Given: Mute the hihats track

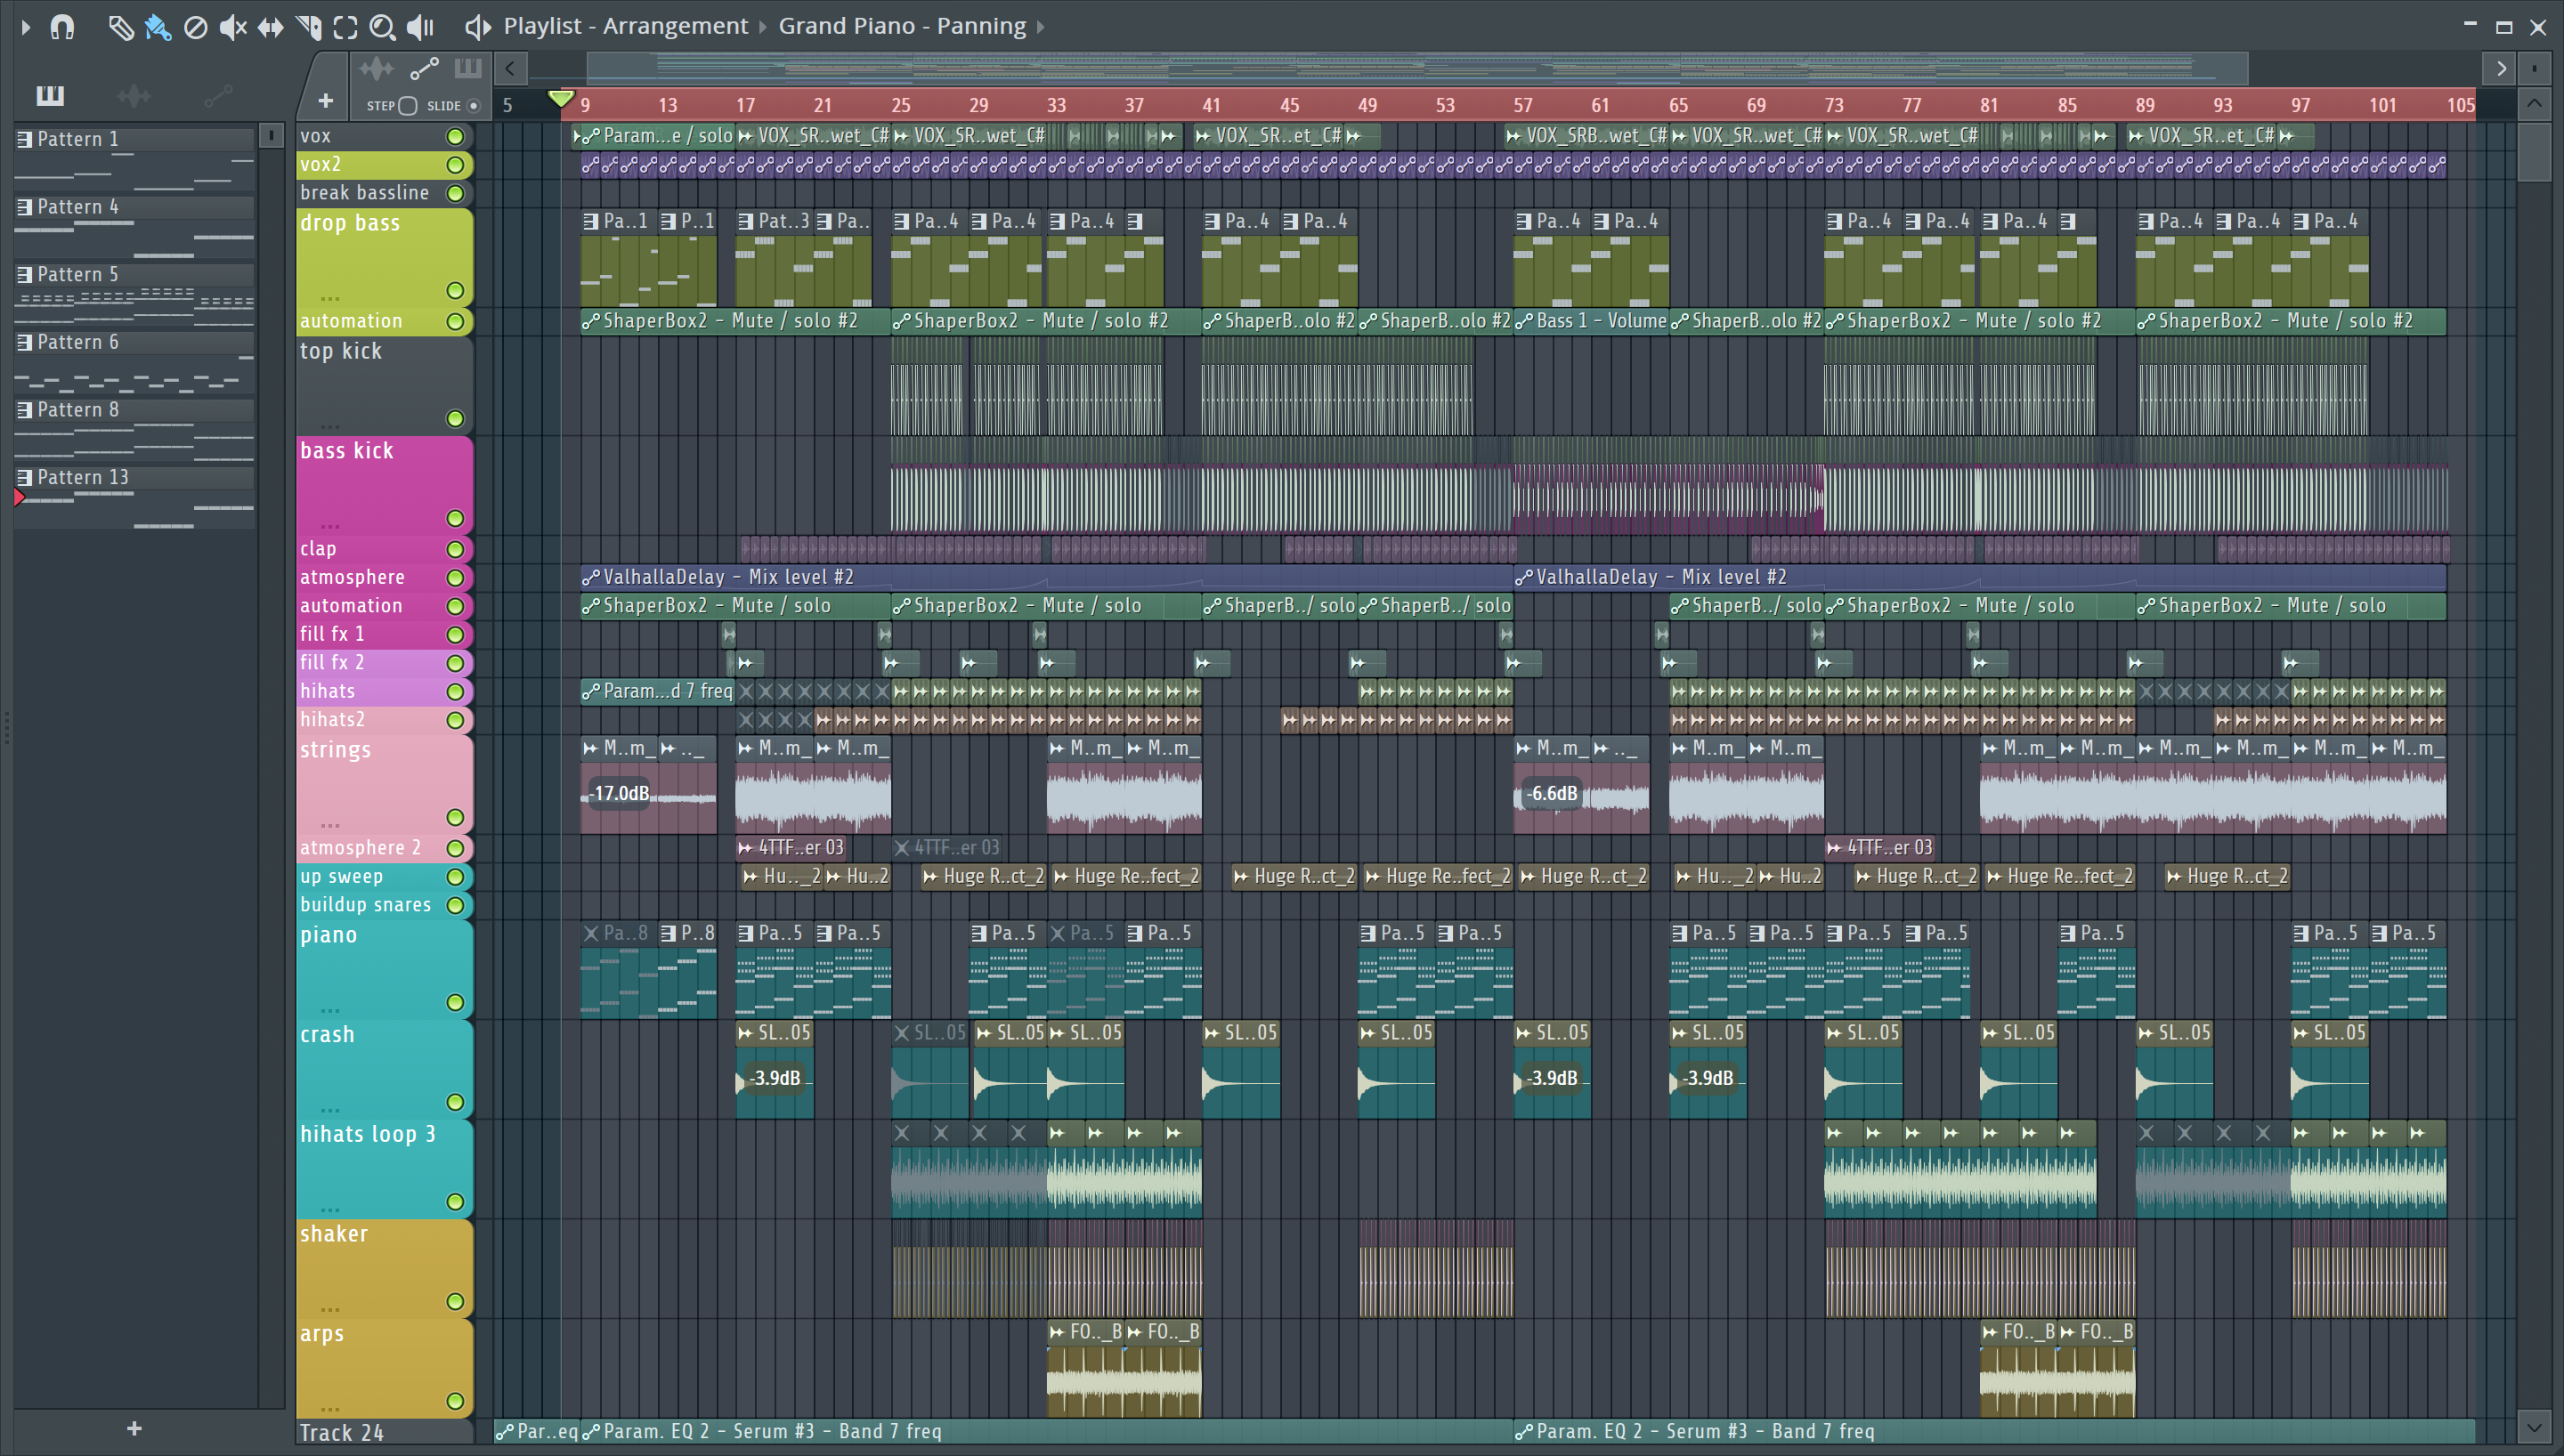Looking at the screenshot, I should coord(455,691).
